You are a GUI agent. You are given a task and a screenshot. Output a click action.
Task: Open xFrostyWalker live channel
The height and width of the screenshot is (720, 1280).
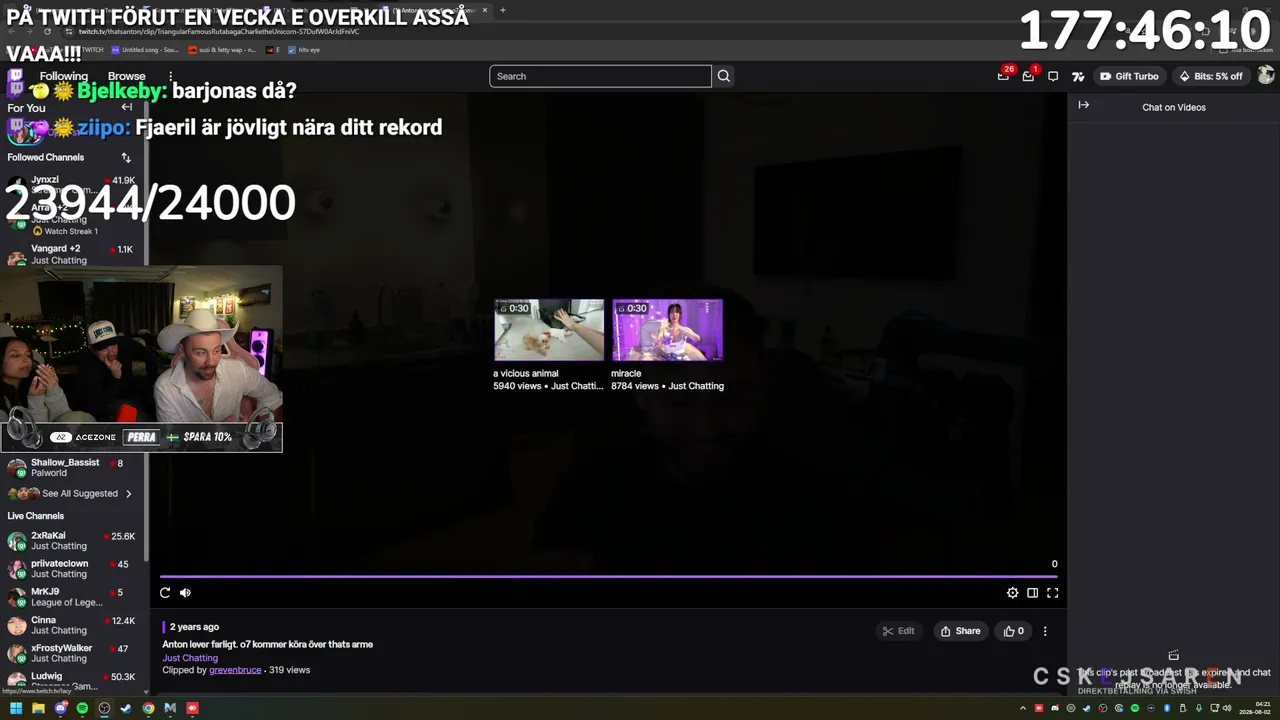[x=73, y=653]
